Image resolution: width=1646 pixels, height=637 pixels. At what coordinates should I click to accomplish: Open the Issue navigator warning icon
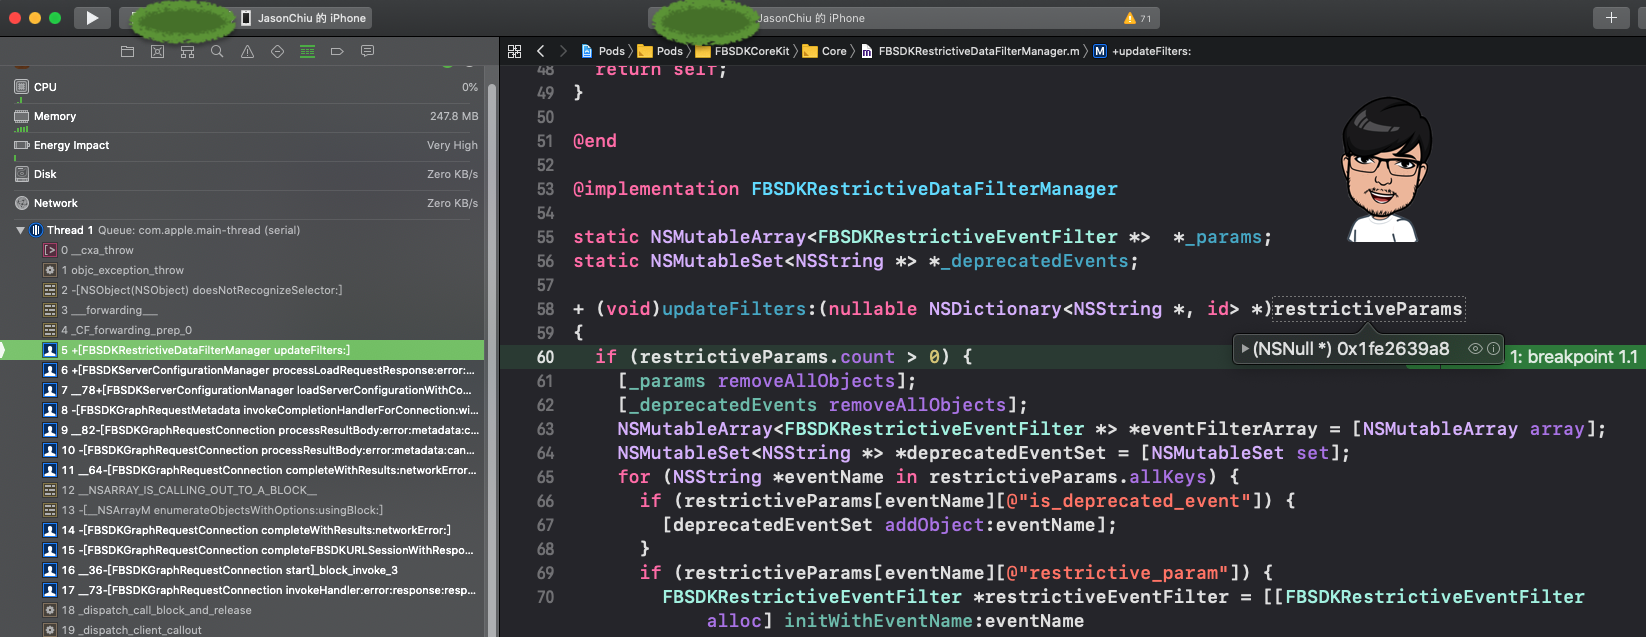(x=247, y=51)
